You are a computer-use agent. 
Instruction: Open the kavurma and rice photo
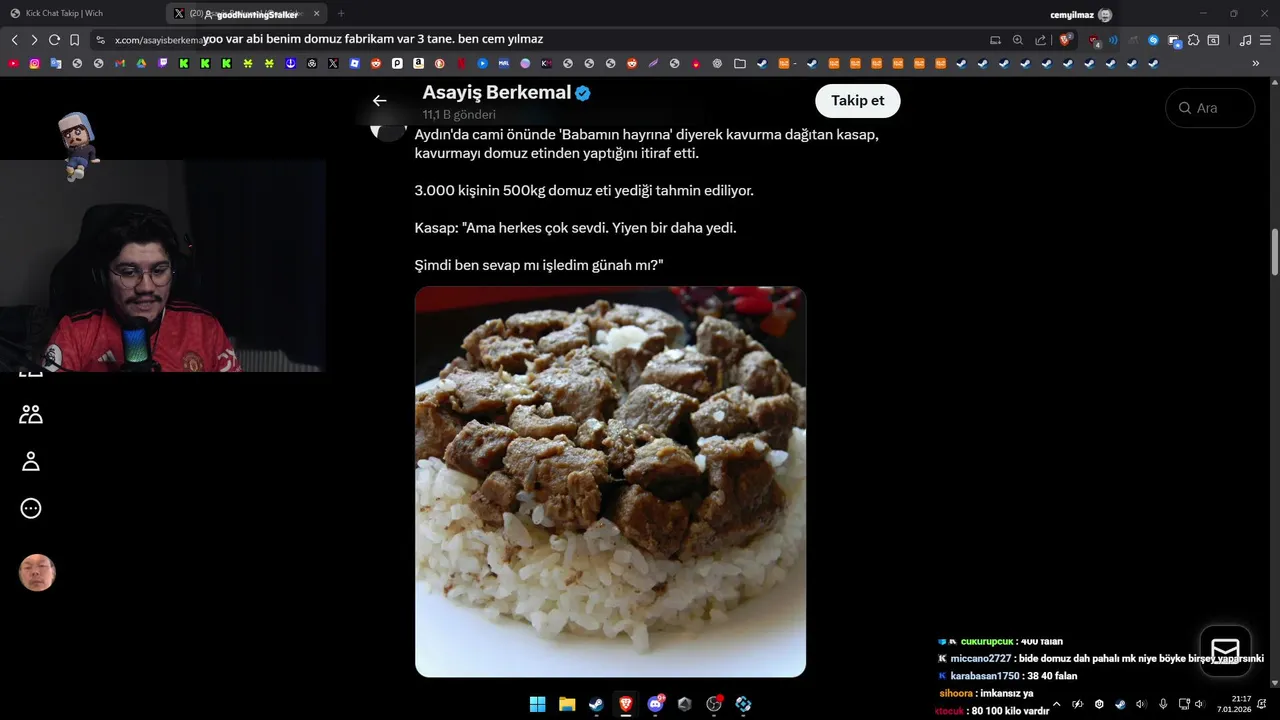click(610, 482)
